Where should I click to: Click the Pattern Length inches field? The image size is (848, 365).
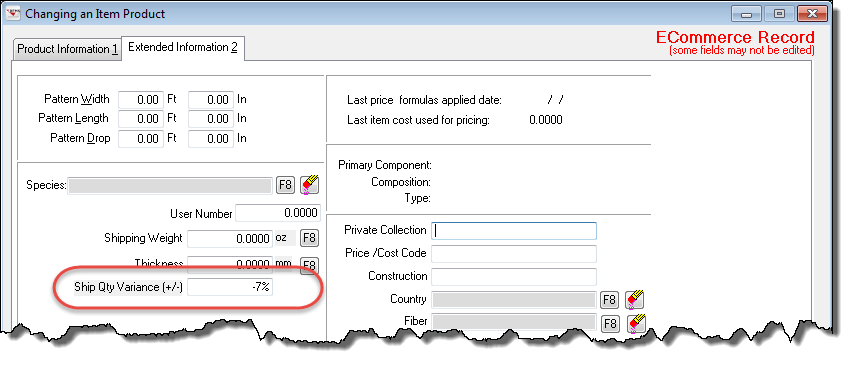pos(211,119)
